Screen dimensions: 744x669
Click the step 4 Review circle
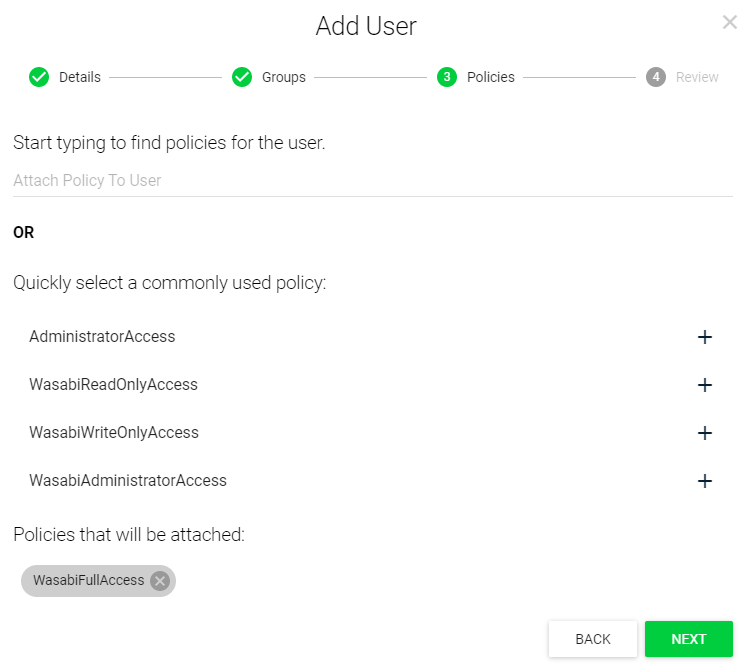click(656, 77)
